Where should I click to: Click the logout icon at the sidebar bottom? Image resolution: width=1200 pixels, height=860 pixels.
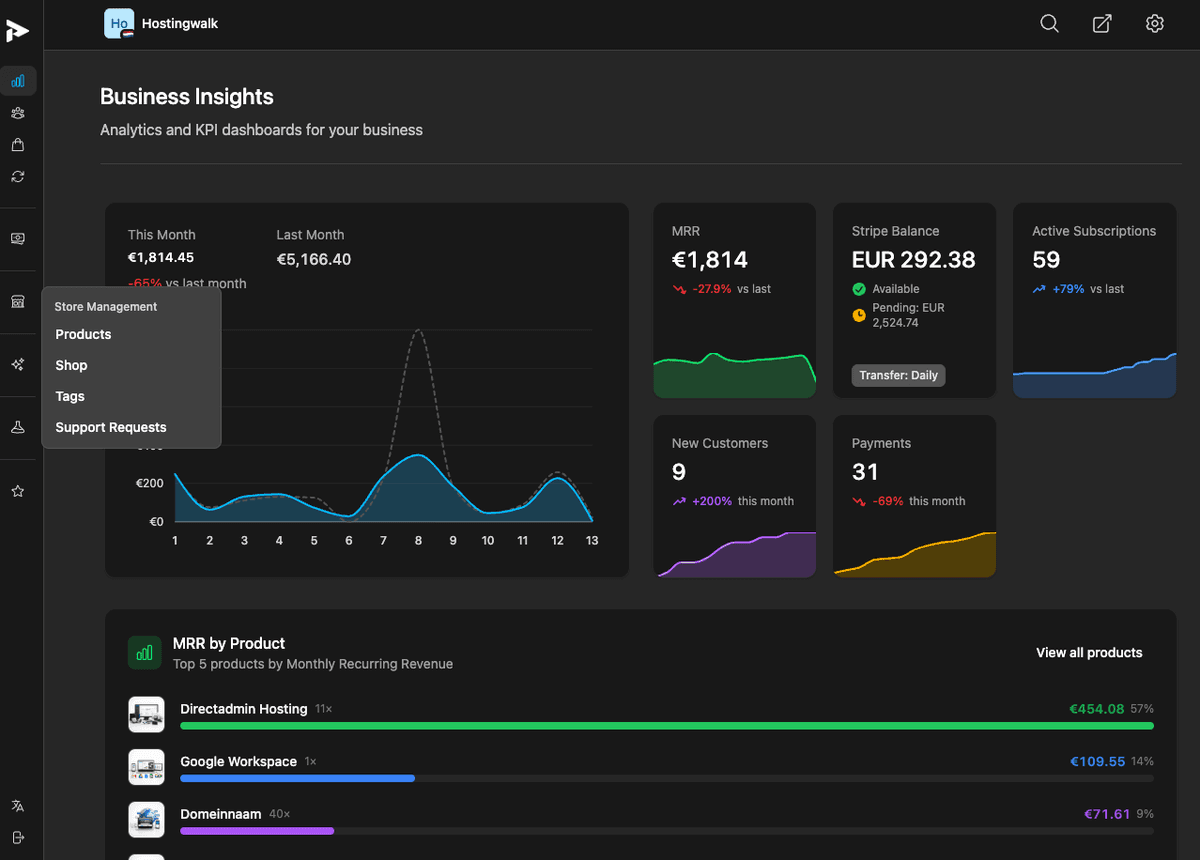pos(17,838)
